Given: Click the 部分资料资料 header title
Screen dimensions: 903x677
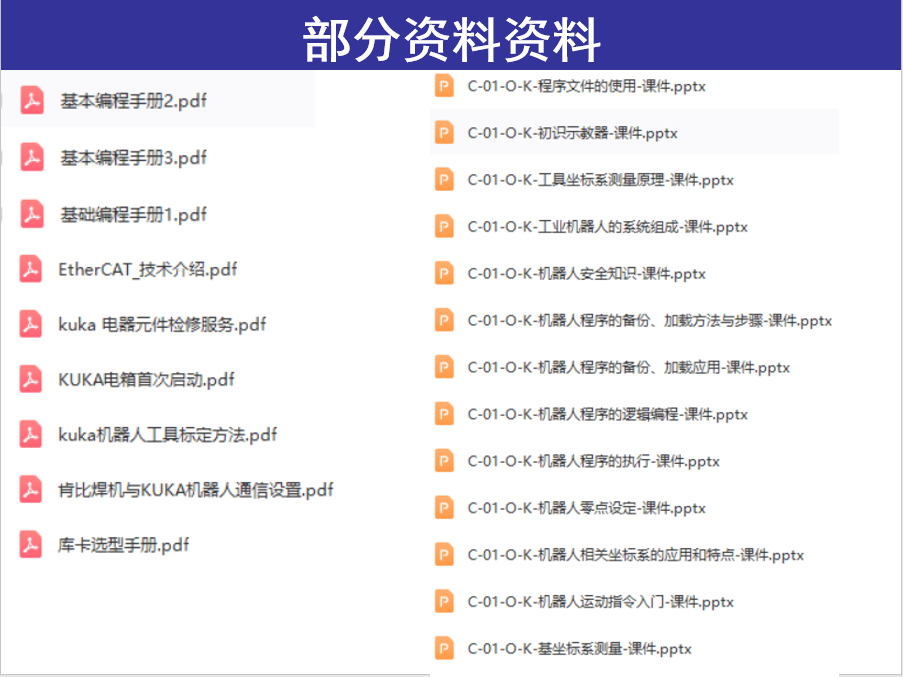Looking at the screenshot, I should pyautogui.click(x=452, y=39).
